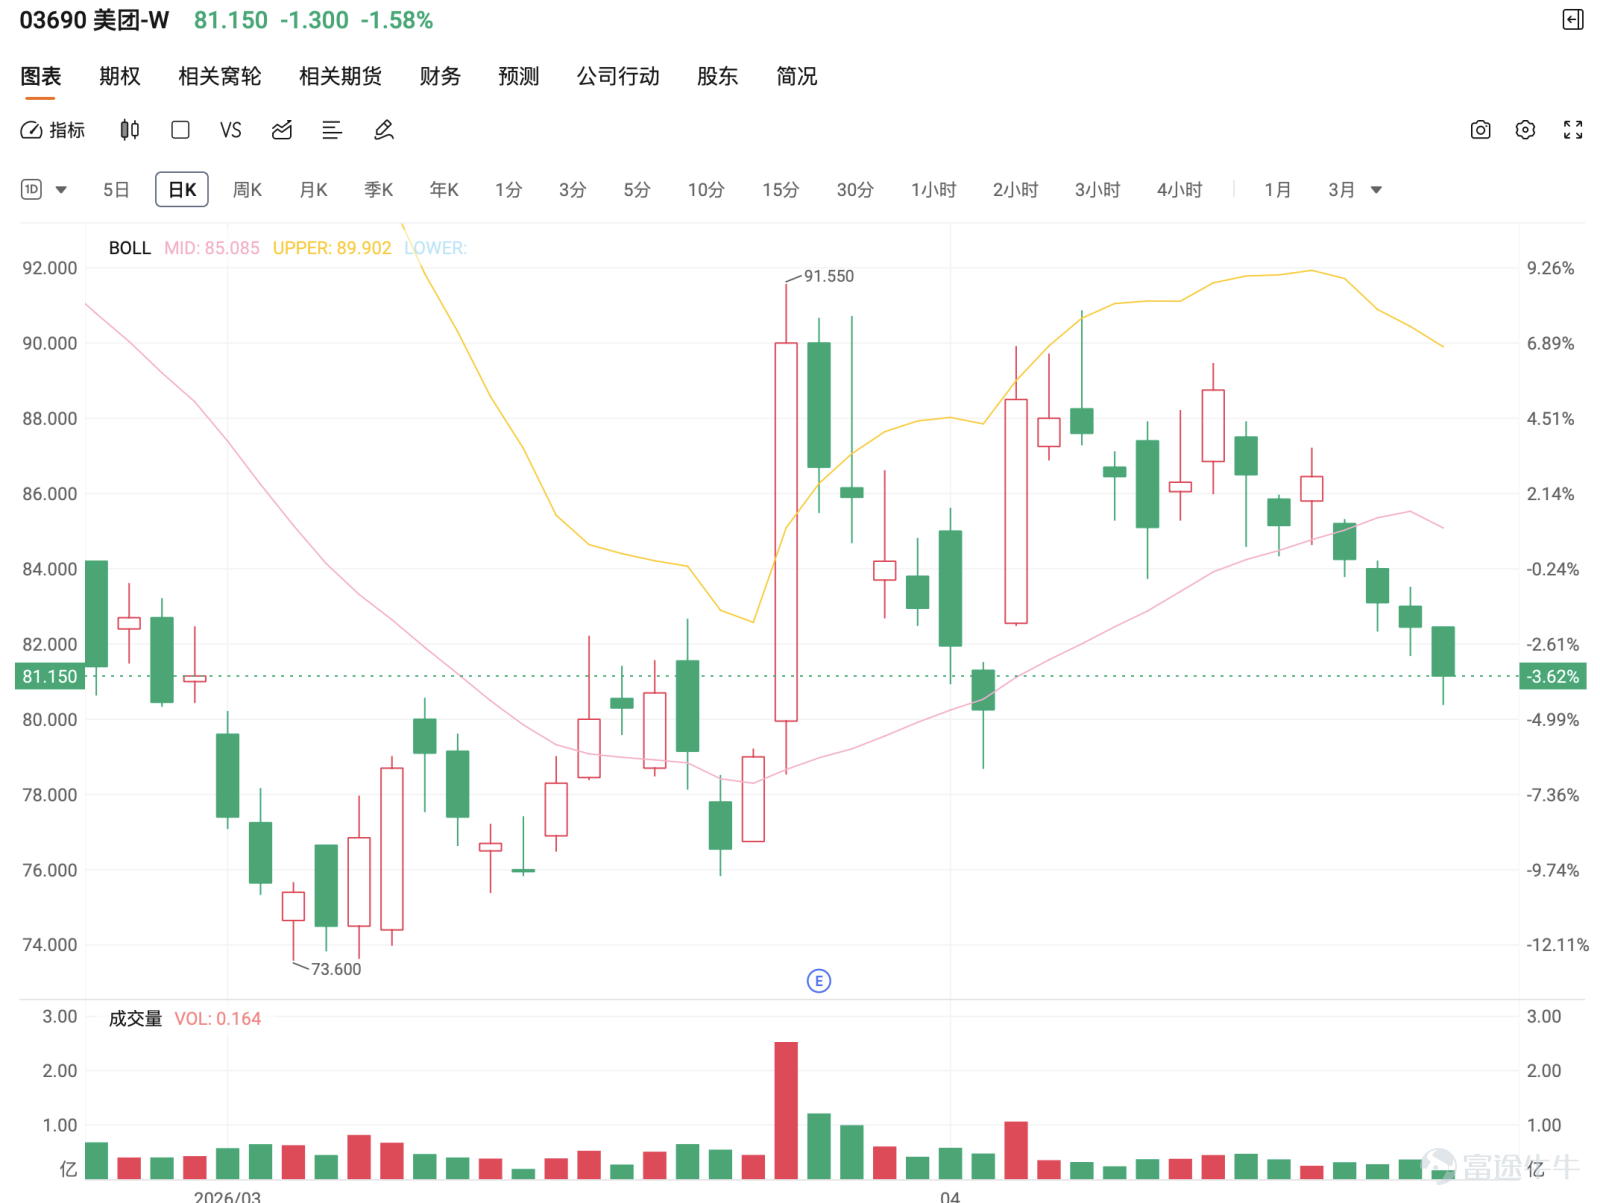1600x1203 pixels.
Task: Open chart settings hexagon icon
Action: click(1525, 130)
